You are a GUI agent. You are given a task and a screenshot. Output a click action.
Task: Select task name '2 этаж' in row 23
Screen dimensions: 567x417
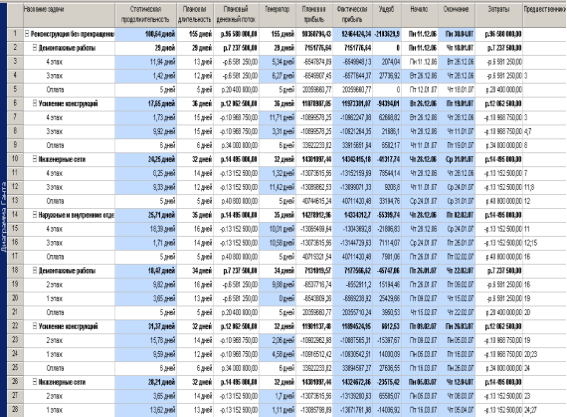point(54,340)
